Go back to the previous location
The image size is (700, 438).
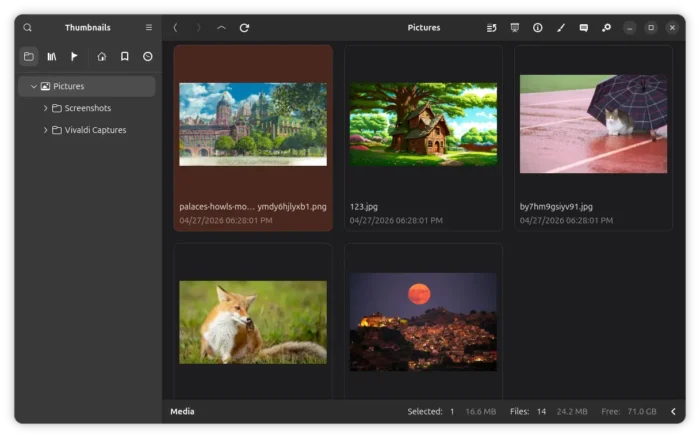coord(175,28)
